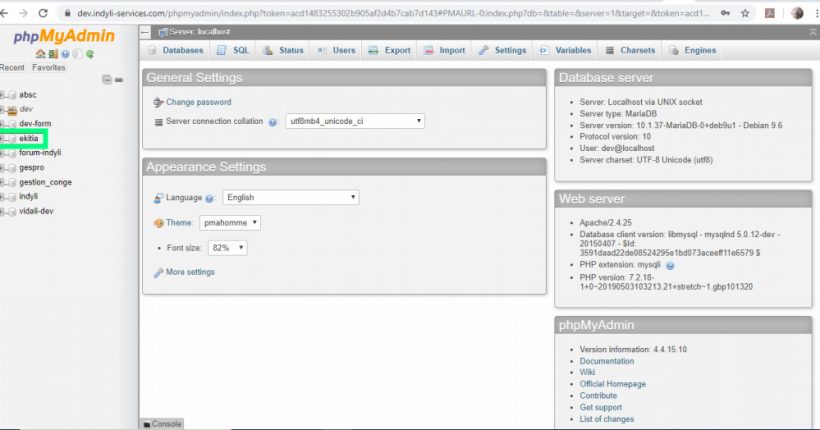Open the List of changes link
Image resolution: width=820 pixels, height=430 pixels.
click(x=607, y=419)
